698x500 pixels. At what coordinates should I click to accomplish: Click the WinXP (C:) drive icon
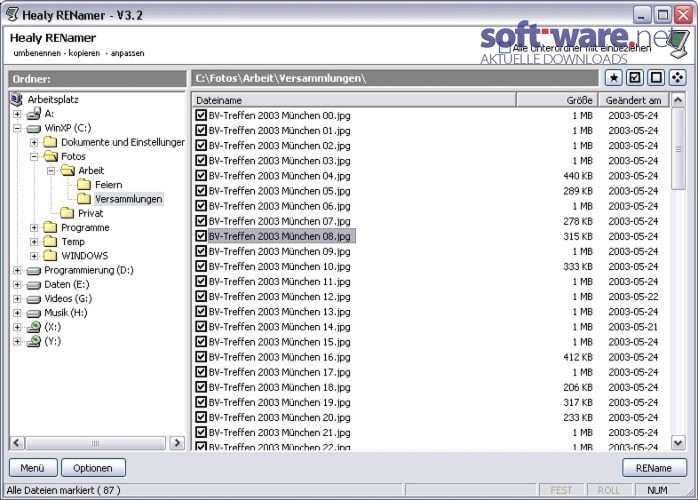pos(34,129)
